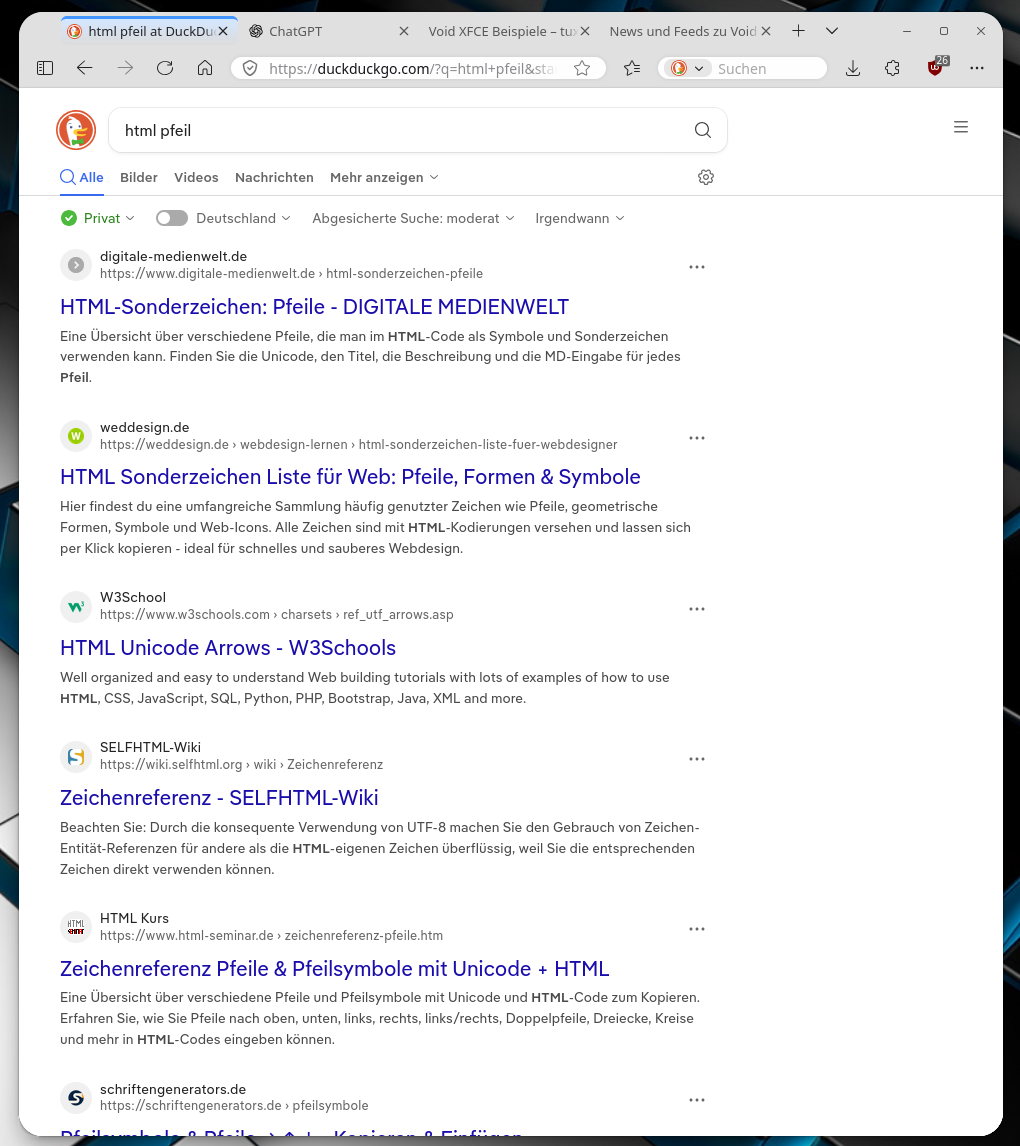Go back with the back arrow
This screenshot has width=1020, height=1146.
click(85, 68)
